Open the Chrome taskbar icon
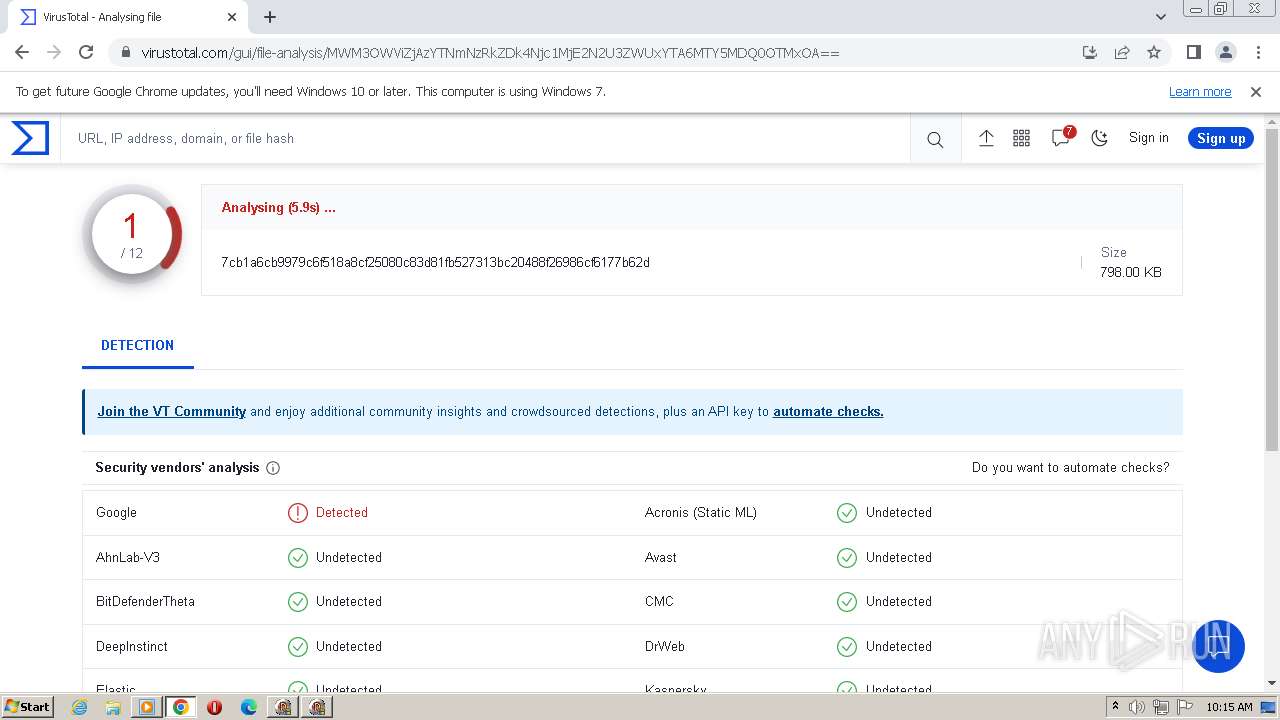The image size is (1280, 720). [181, 707]
